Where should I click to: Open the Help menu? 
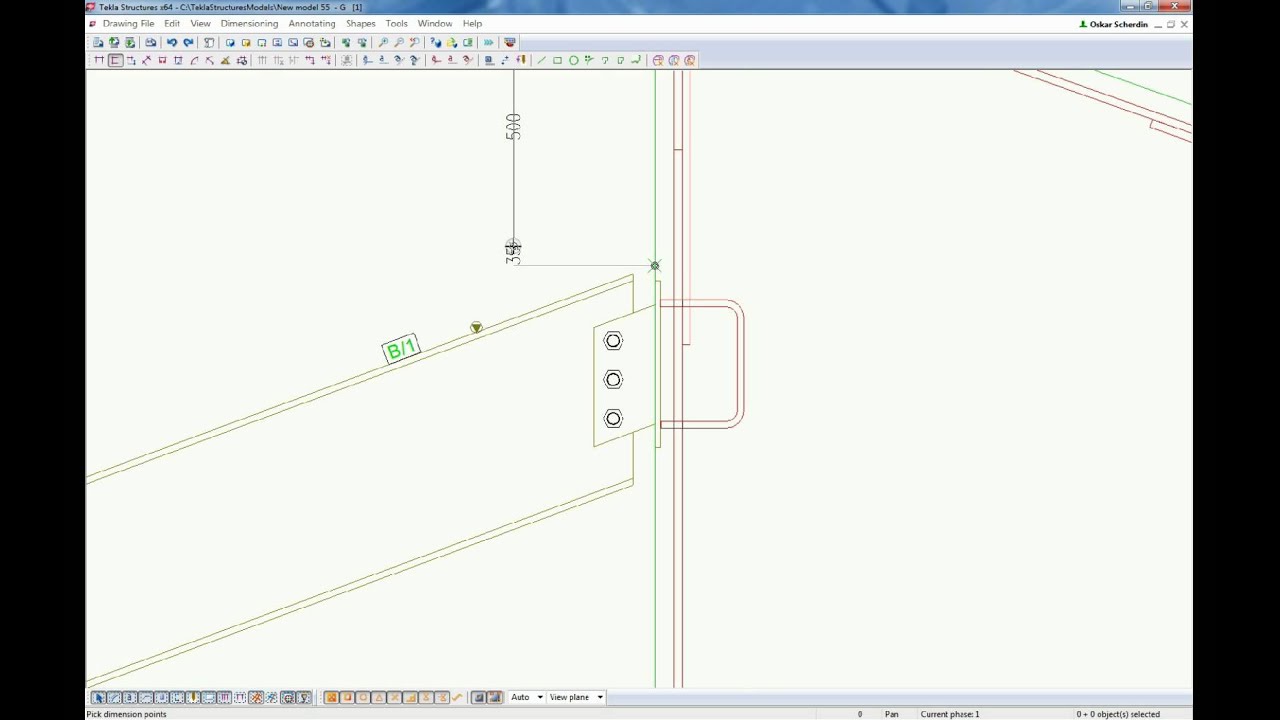472,23
